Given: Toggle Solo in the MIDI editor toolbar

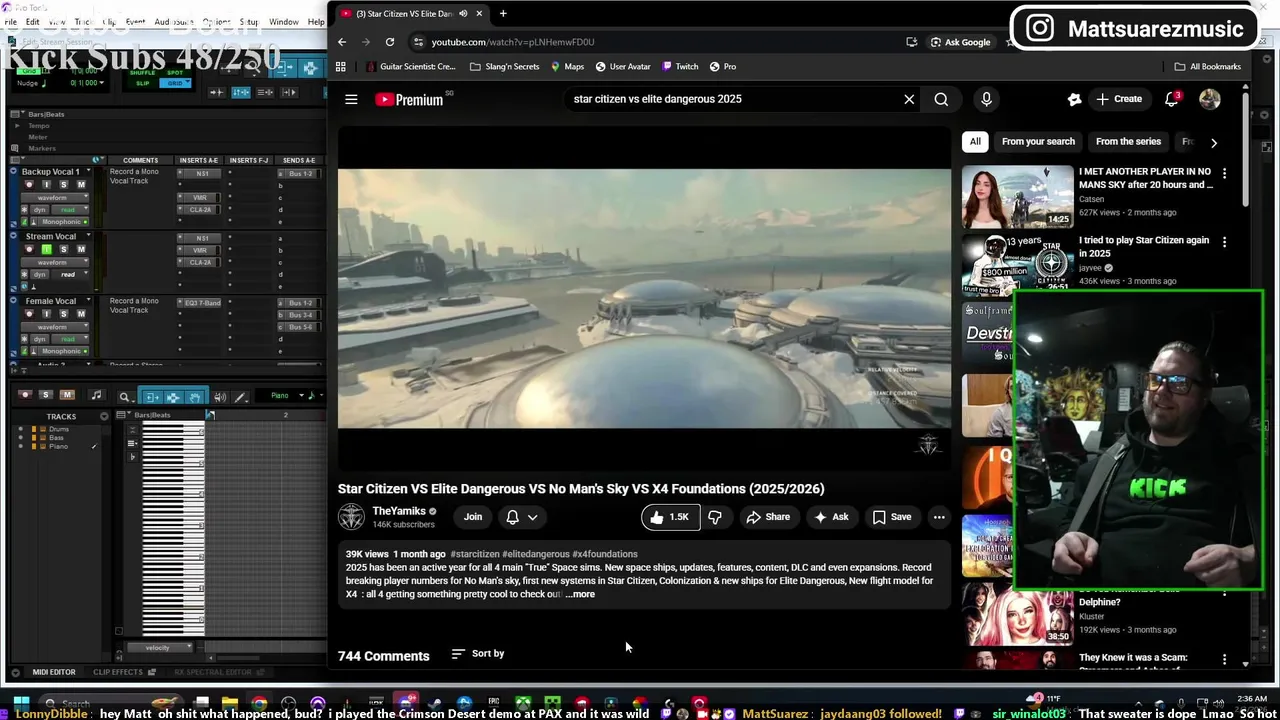Looking at the screenshot, I should click(48, 395).
